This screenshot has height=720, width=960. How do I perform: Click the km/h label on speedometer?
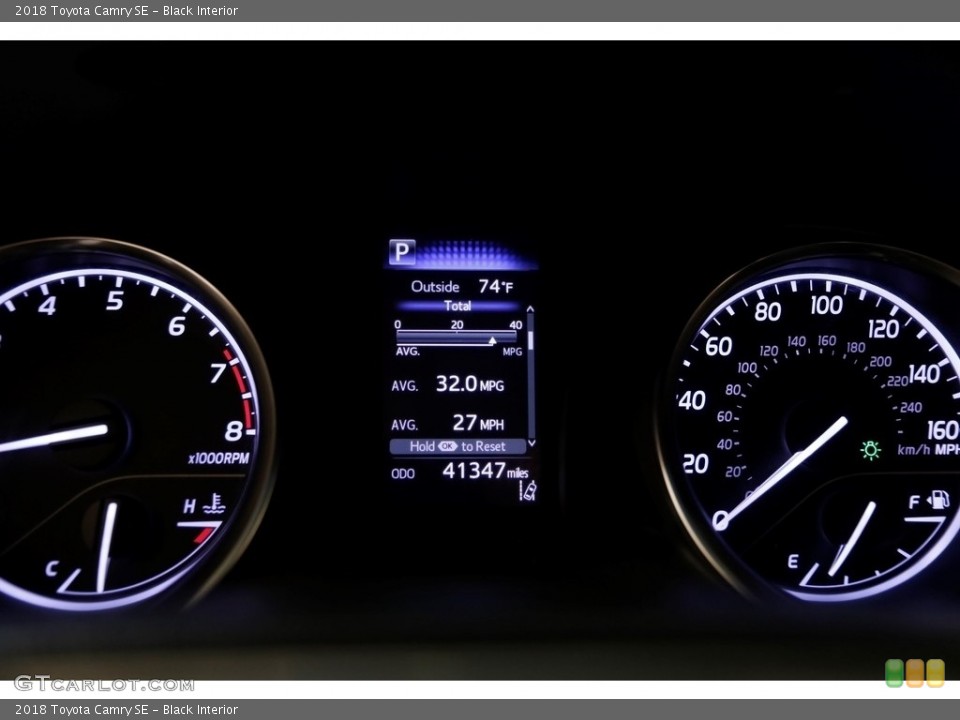tap(913, 450)
